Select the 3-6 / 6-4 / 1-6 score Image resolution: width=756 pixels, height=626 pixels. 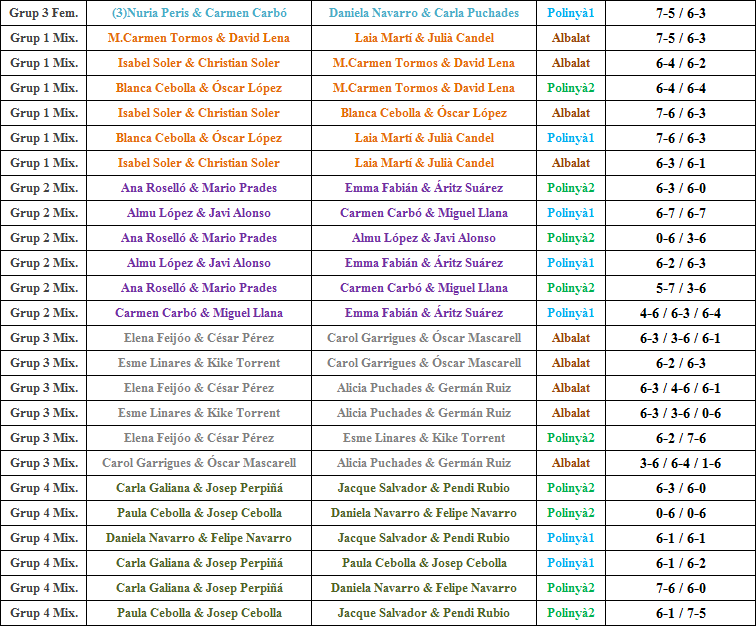click(x=680, y=463)
